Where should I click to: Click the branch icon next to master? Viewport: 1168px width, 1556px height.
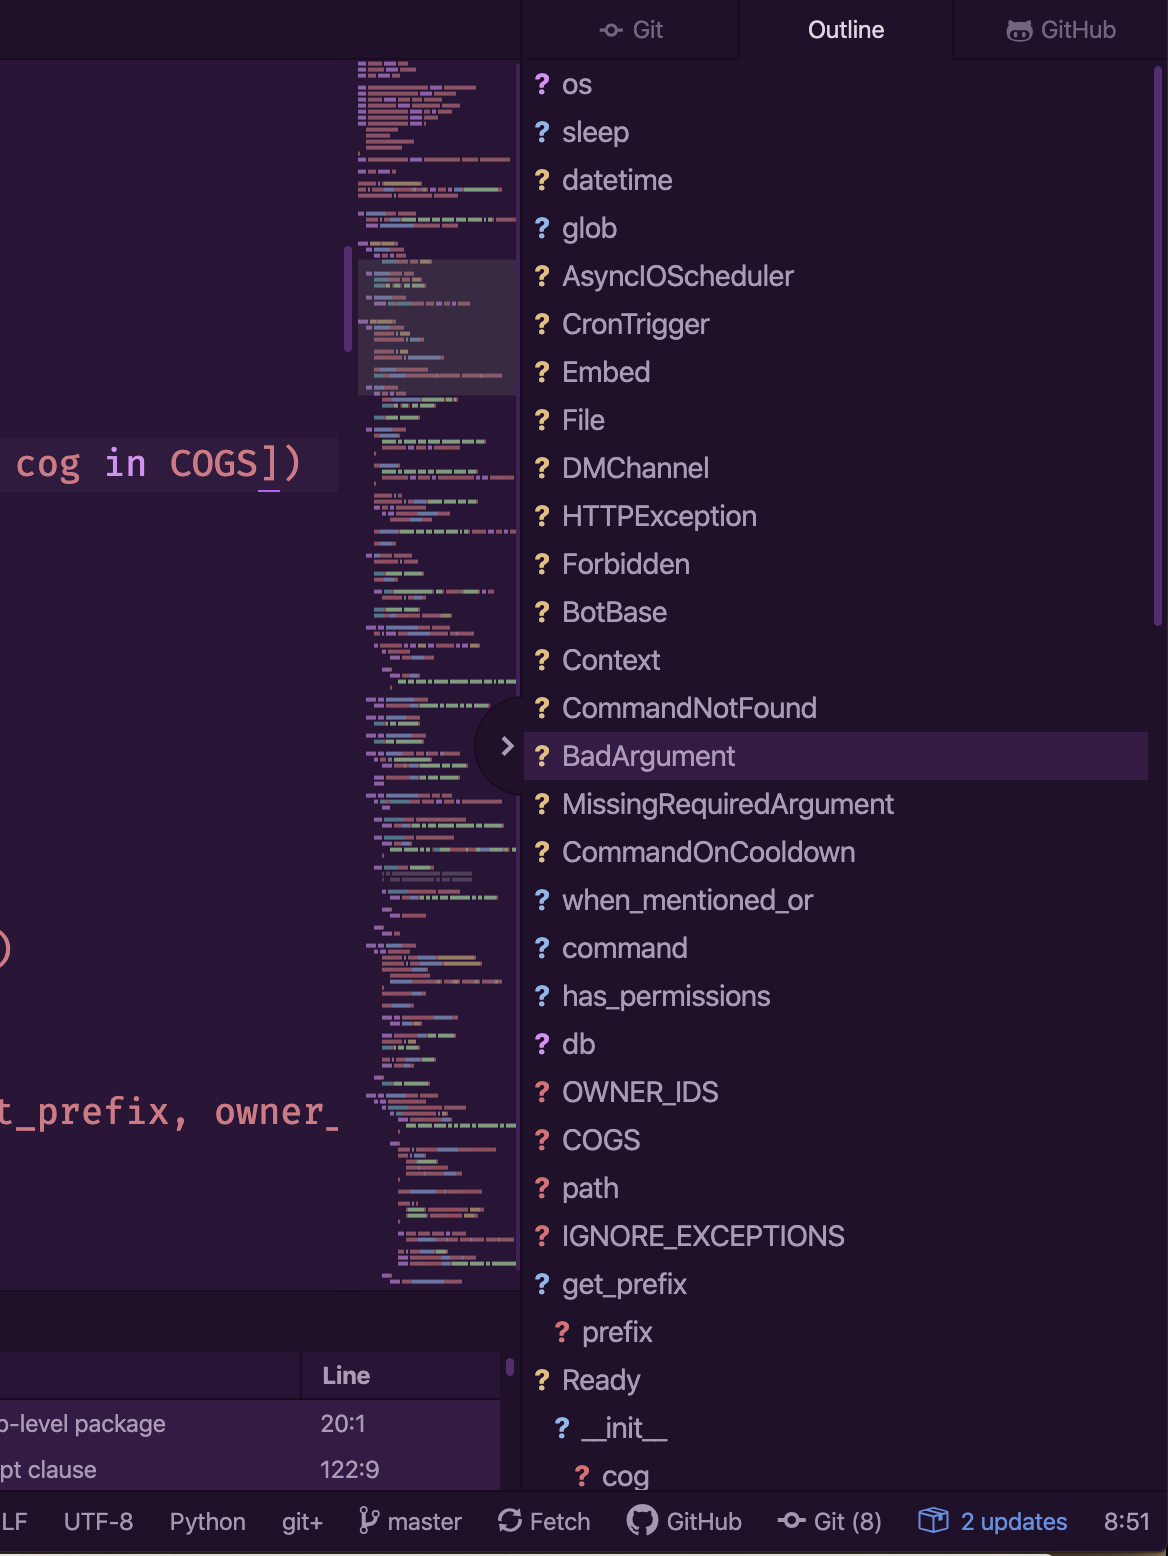point(369,1521)
